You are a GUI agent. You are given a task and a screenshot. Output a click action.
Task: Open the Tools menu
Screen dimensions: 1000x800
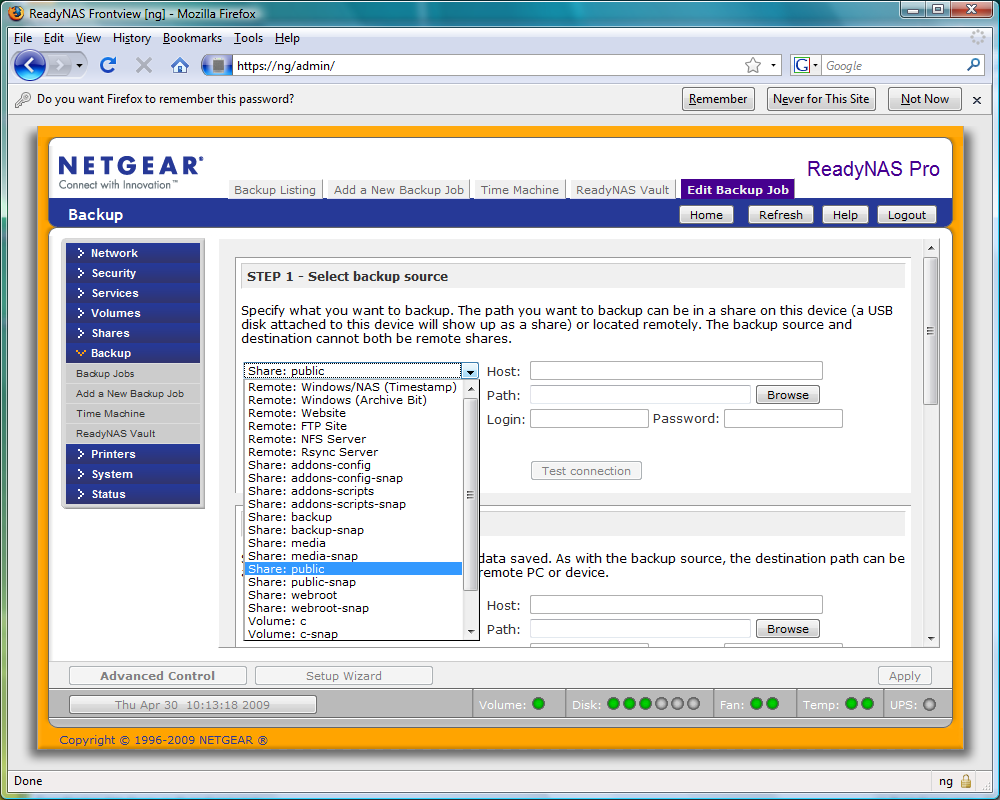[248, 38]
